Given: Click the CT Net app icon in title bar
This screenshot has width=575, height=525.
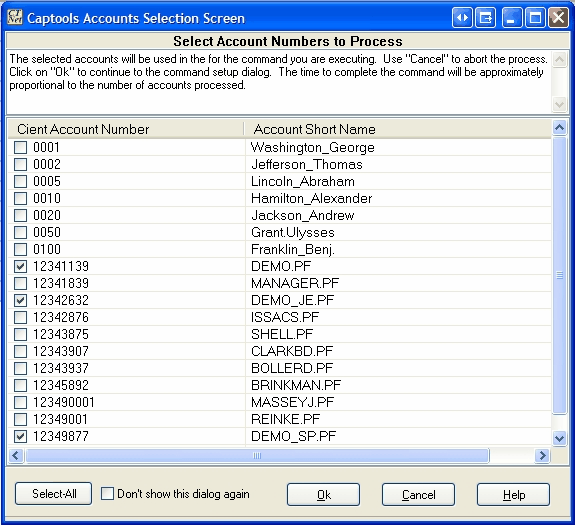Looking at the screenshot, I should 15,17.
